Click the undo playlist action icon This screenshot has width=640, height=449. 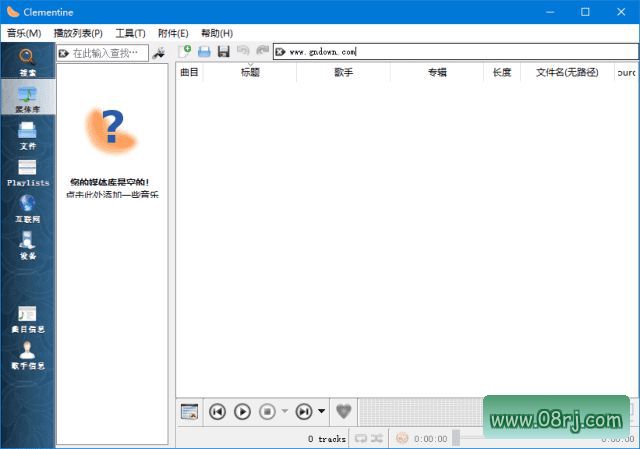pos(243,51)
